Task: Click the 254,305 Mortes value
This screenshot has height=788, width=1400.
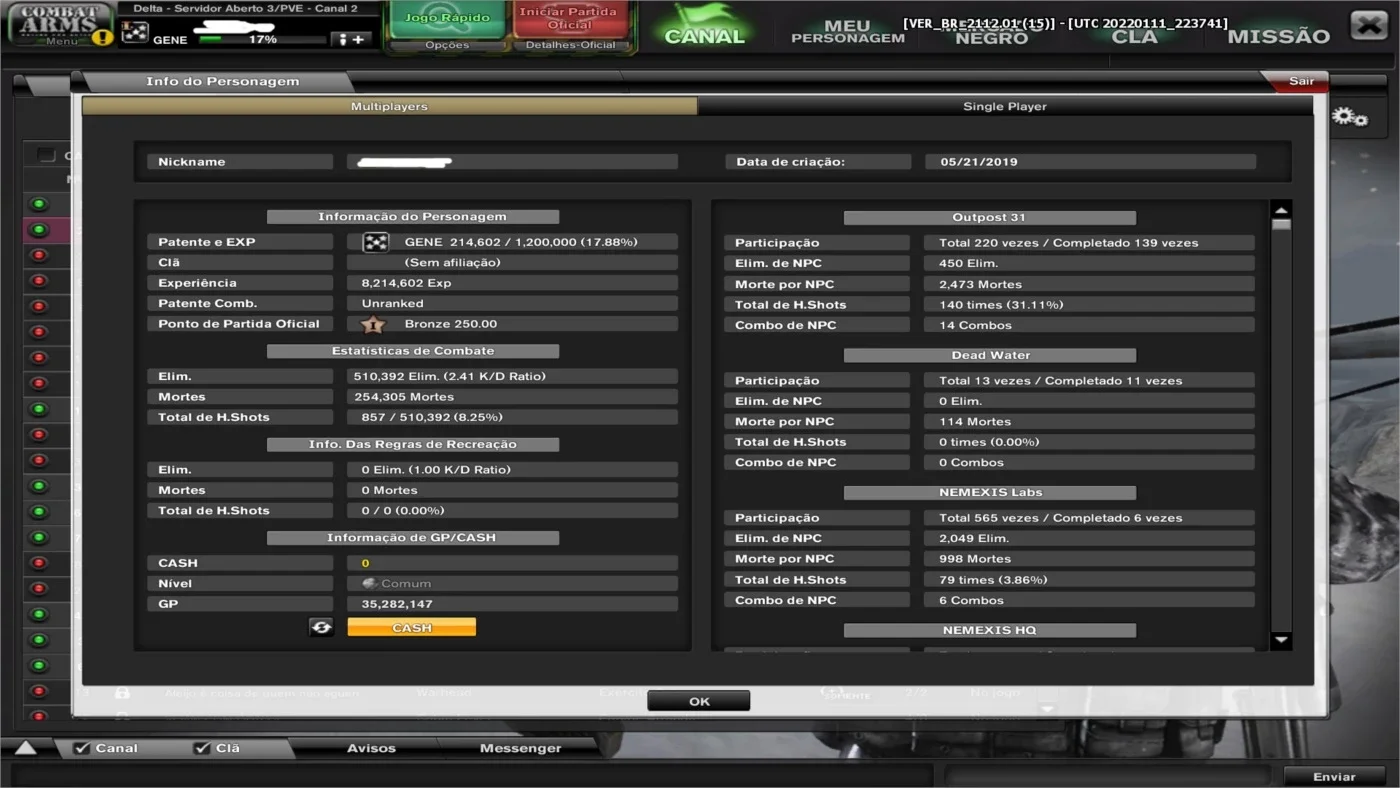Action: [x=512, y=397]
